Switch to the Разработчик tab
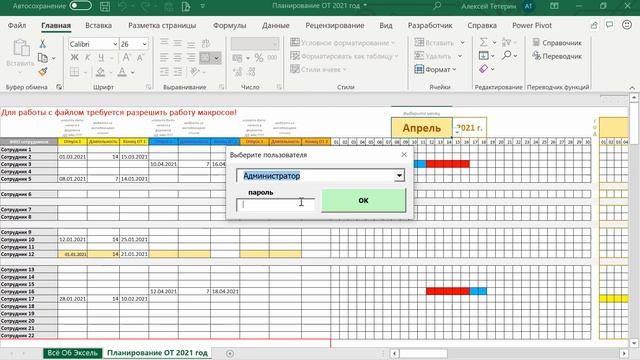 (430, 25)
